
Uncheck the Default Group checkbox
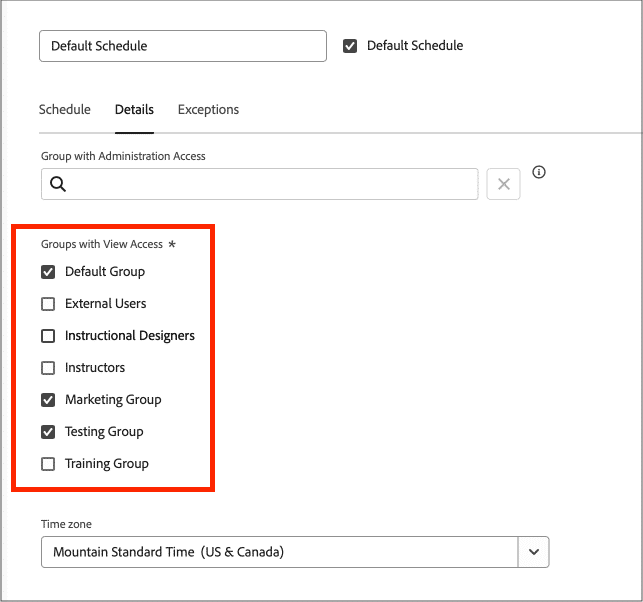pos(48,272)
